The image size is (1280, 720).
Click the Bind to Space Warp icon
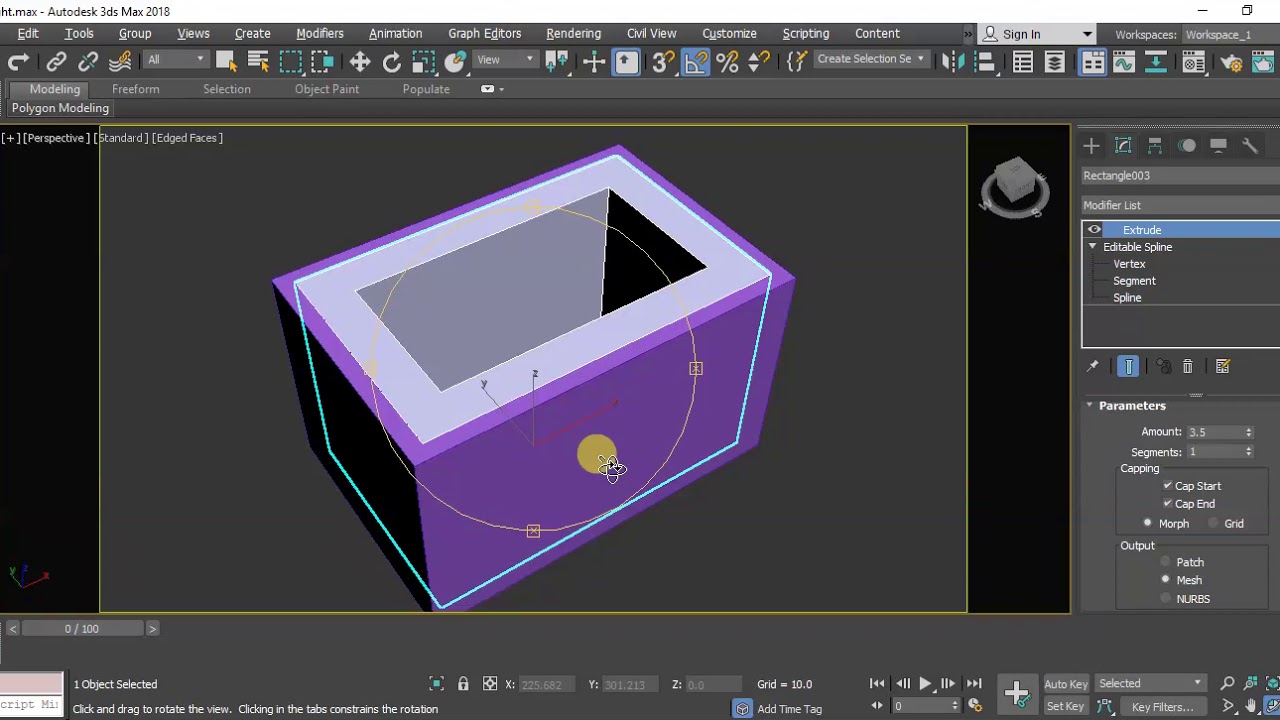[x=120, y=62]
